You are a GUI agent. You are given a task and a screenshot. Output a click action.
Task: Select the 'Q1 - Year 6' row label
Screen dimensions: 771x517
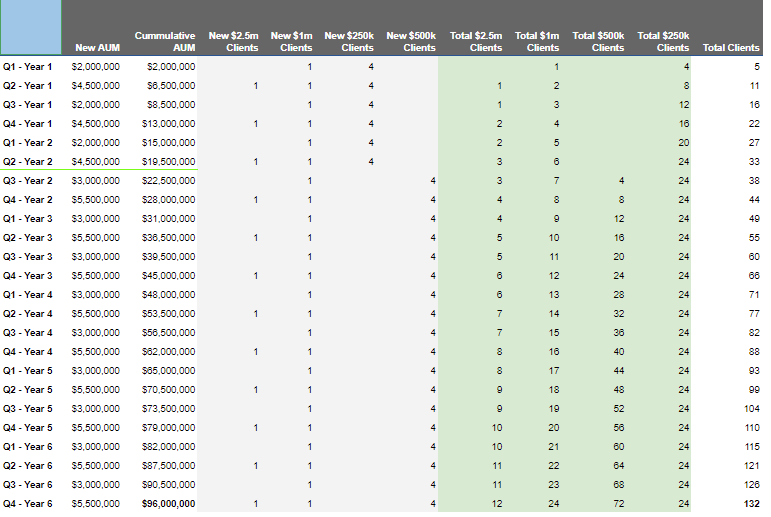point(28,447)
